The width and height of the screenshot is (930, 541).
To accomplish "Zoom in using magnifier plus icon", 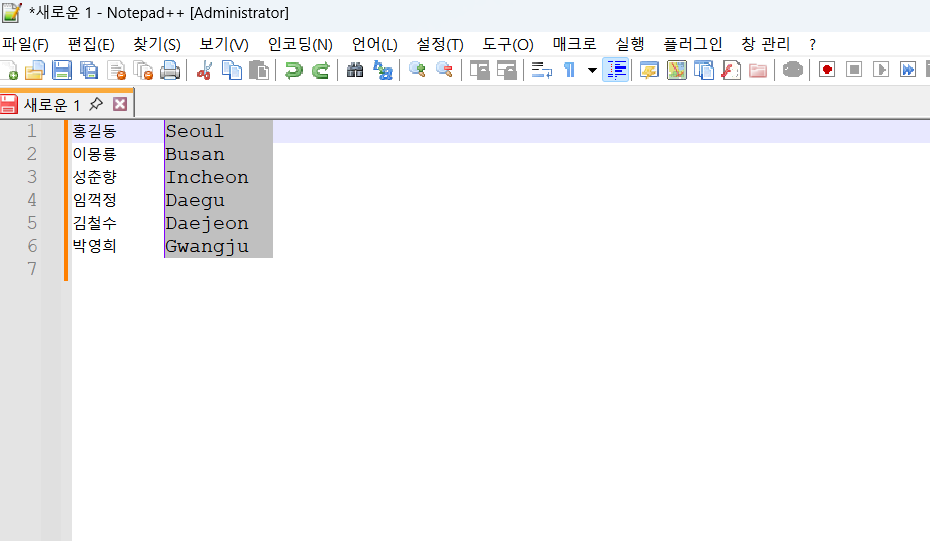I will coord(417,70).
